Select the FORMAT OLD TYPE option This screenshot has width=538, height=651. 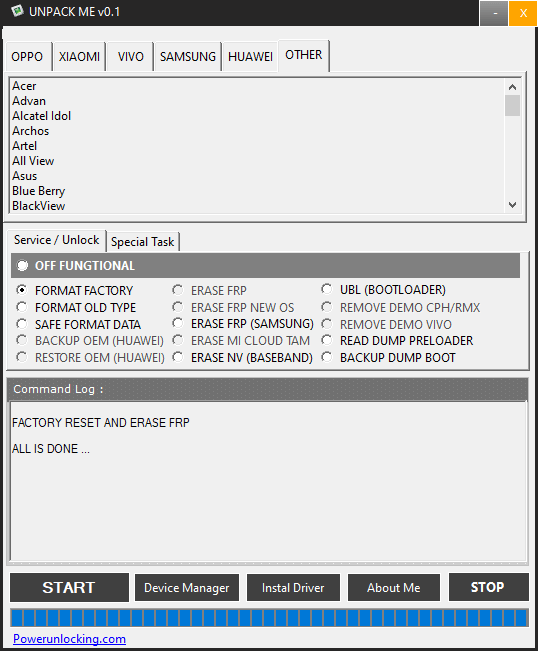point(22,307)
